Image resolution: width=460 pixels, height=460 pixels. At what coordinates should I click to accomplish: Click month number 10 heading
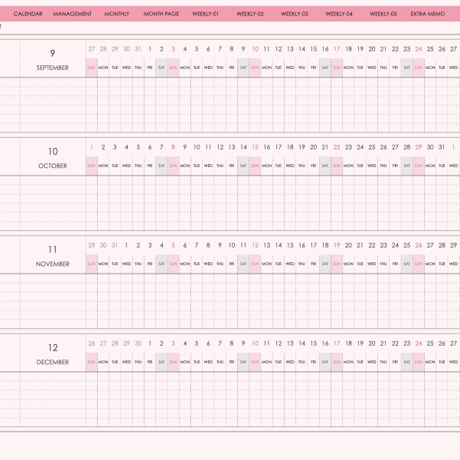pos(53,151)
